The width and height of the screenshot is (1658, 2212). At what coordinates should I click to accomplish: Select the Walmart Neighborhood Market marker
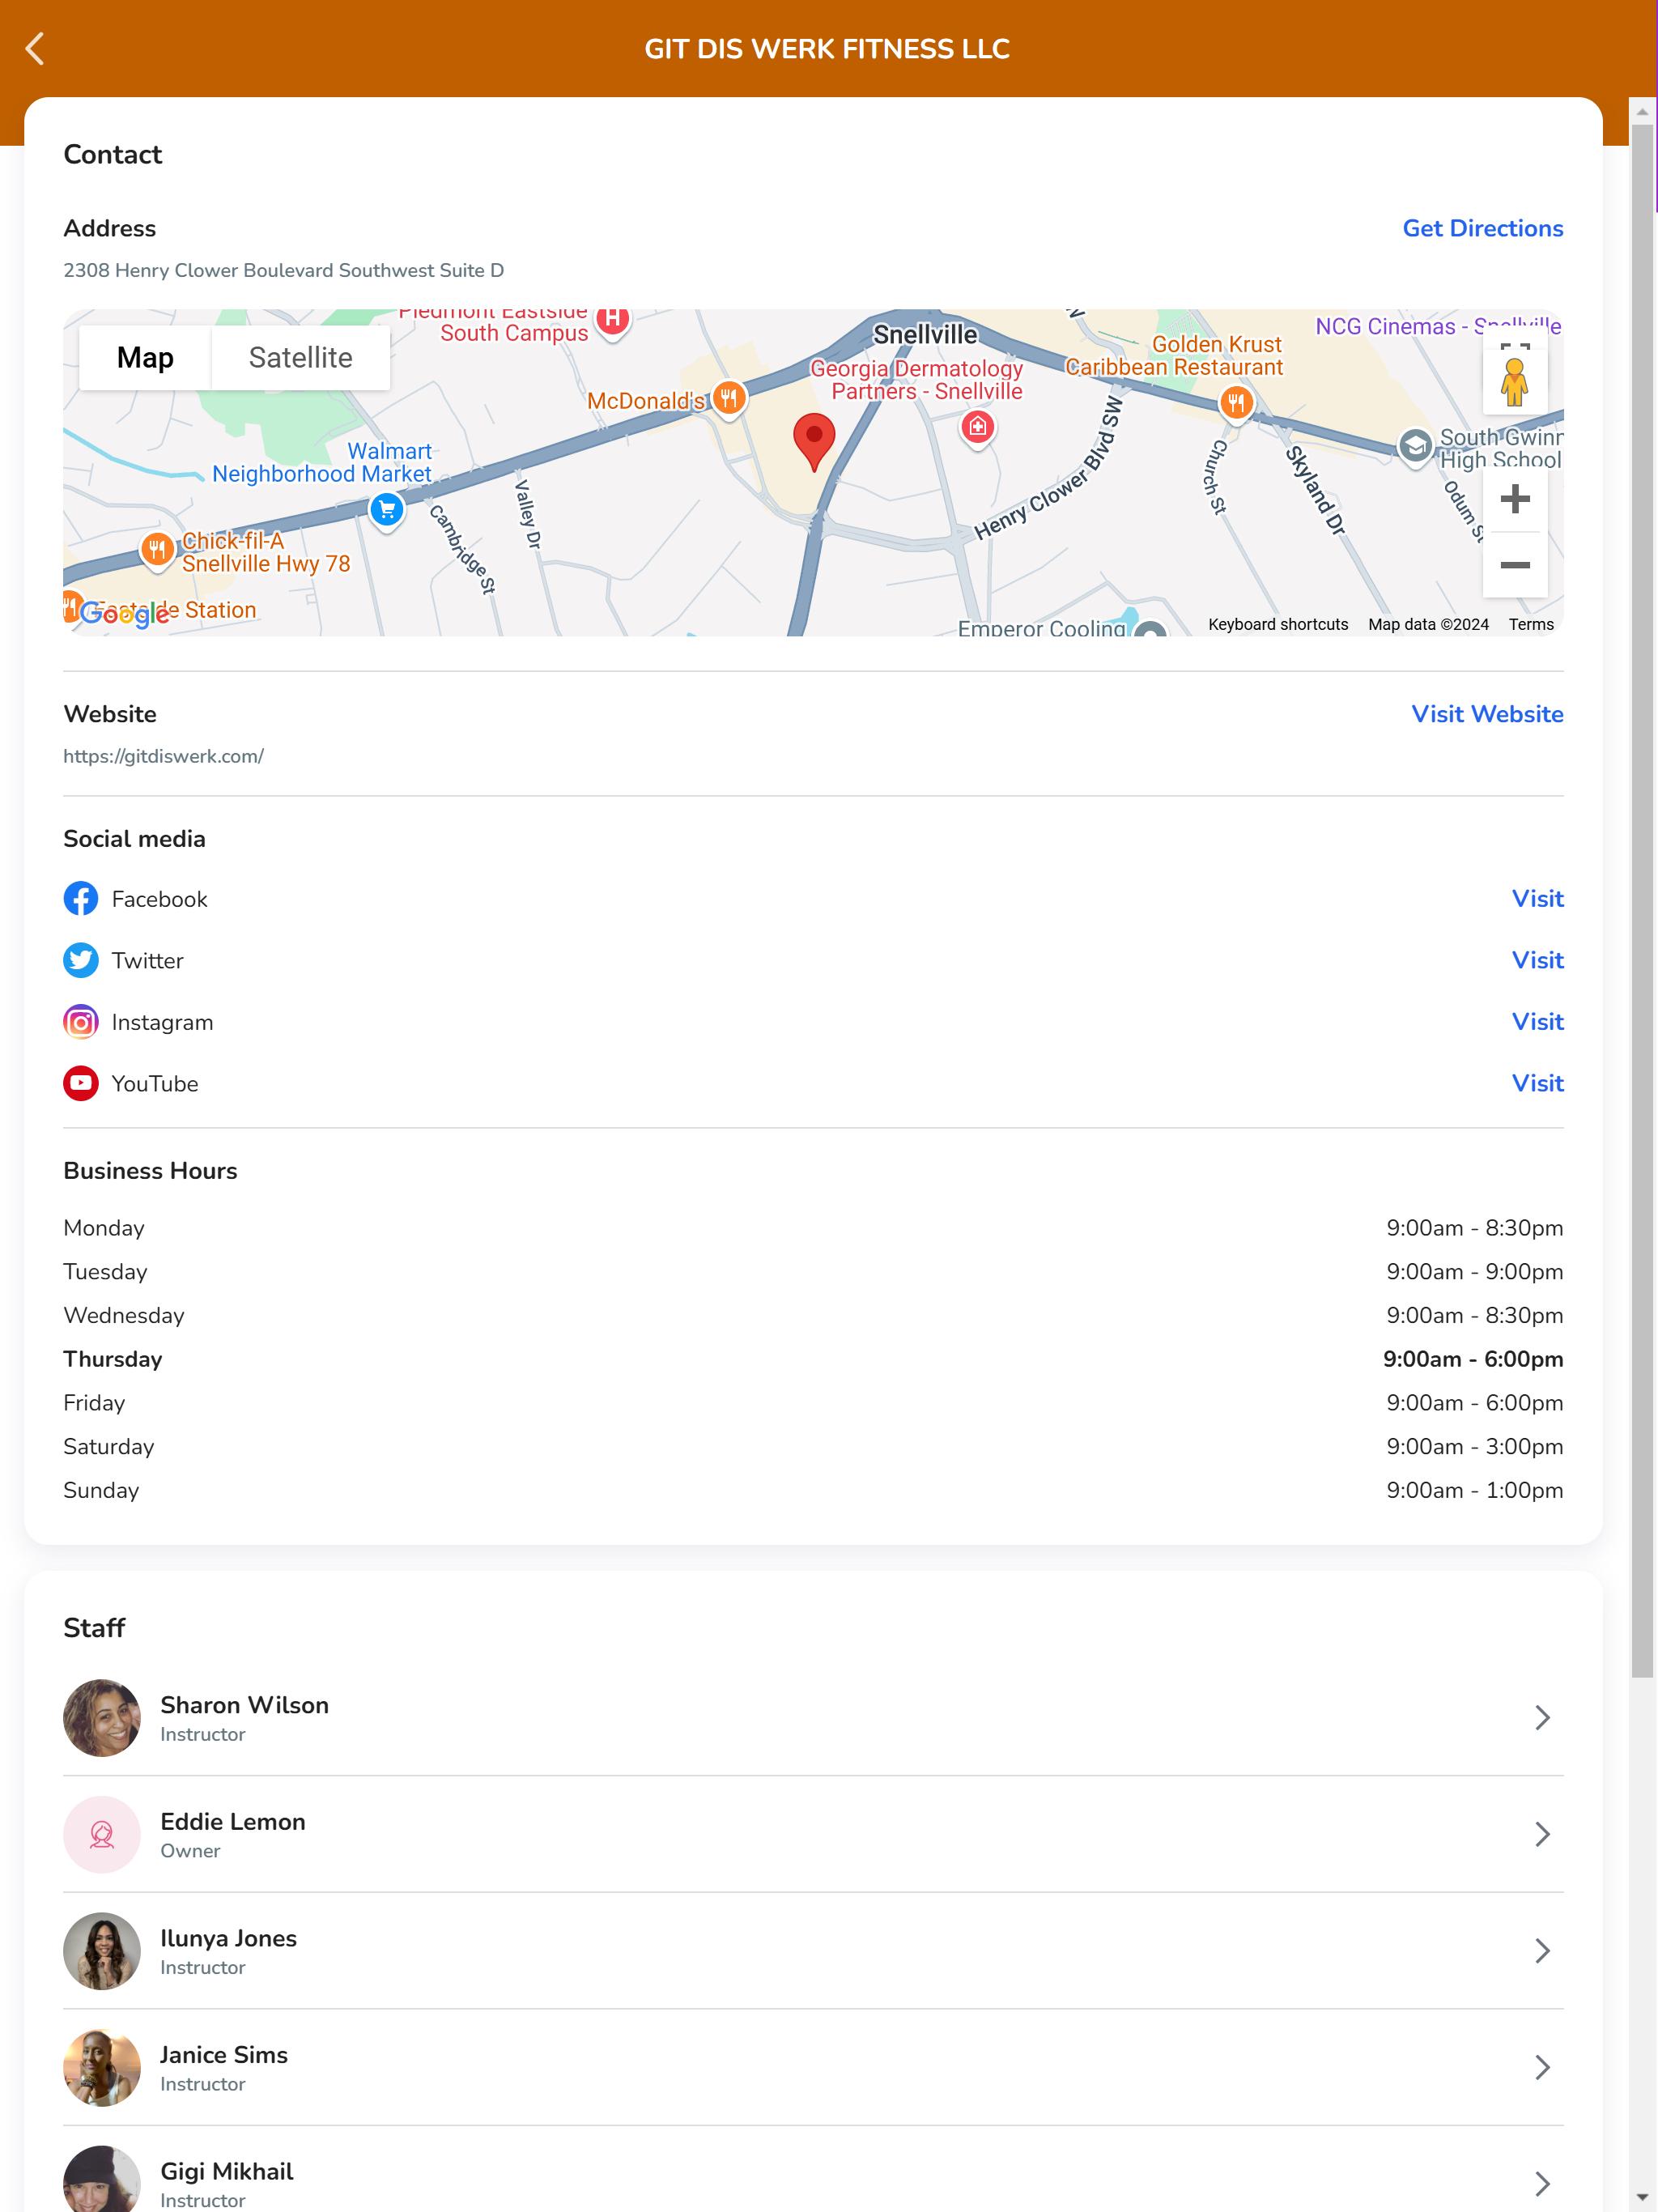click(386, 510)
